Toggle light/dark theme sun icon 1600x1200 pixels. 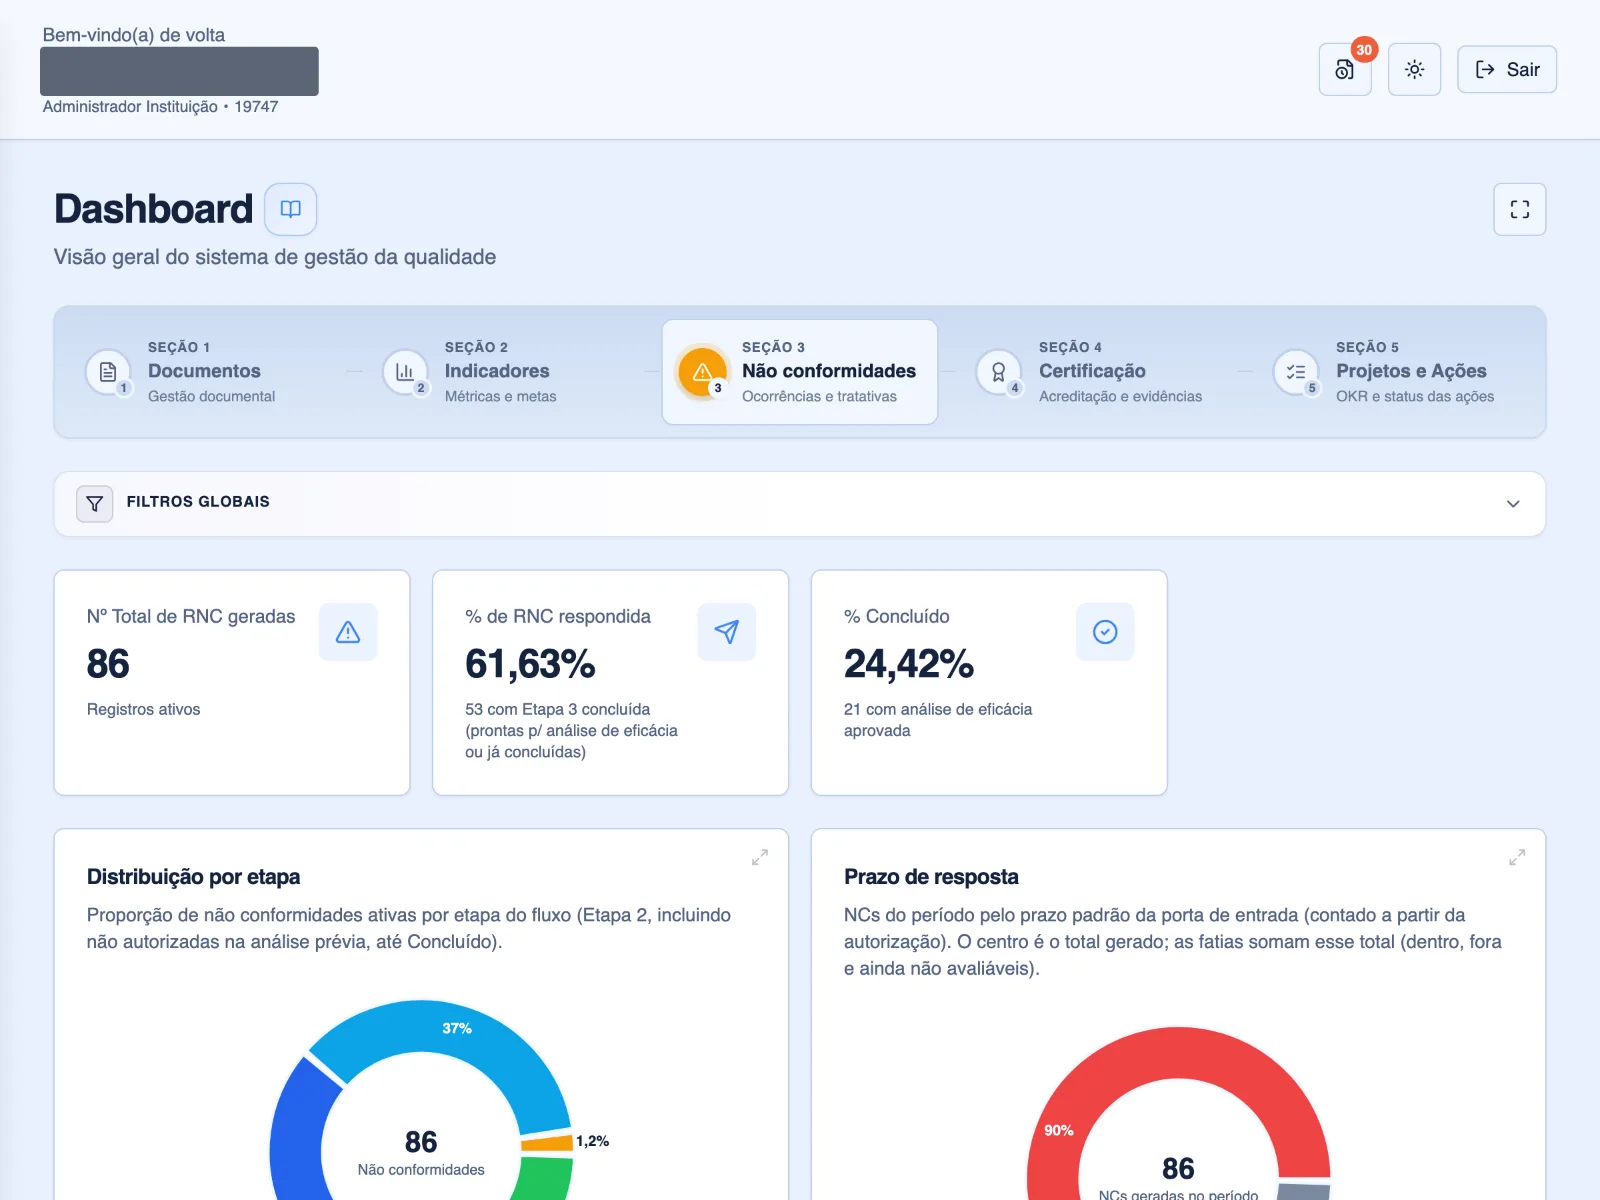pyautogui.click(x=1414, y=69)
